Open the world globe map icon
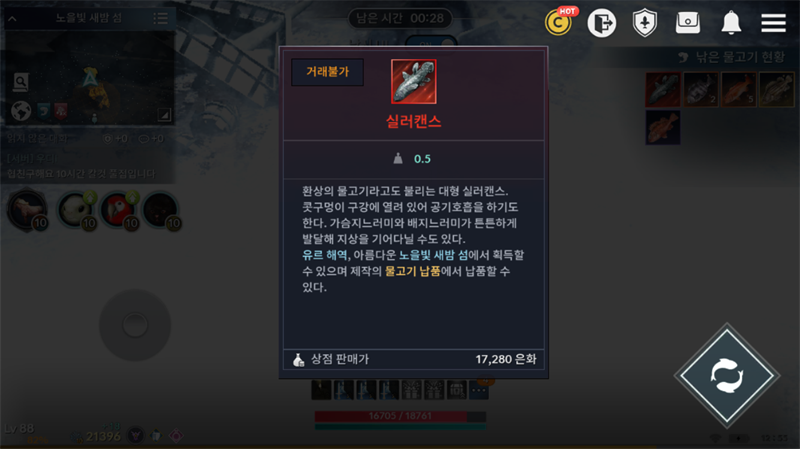The image size is (800, 449). pyautogui.click(x=21, y=111)
